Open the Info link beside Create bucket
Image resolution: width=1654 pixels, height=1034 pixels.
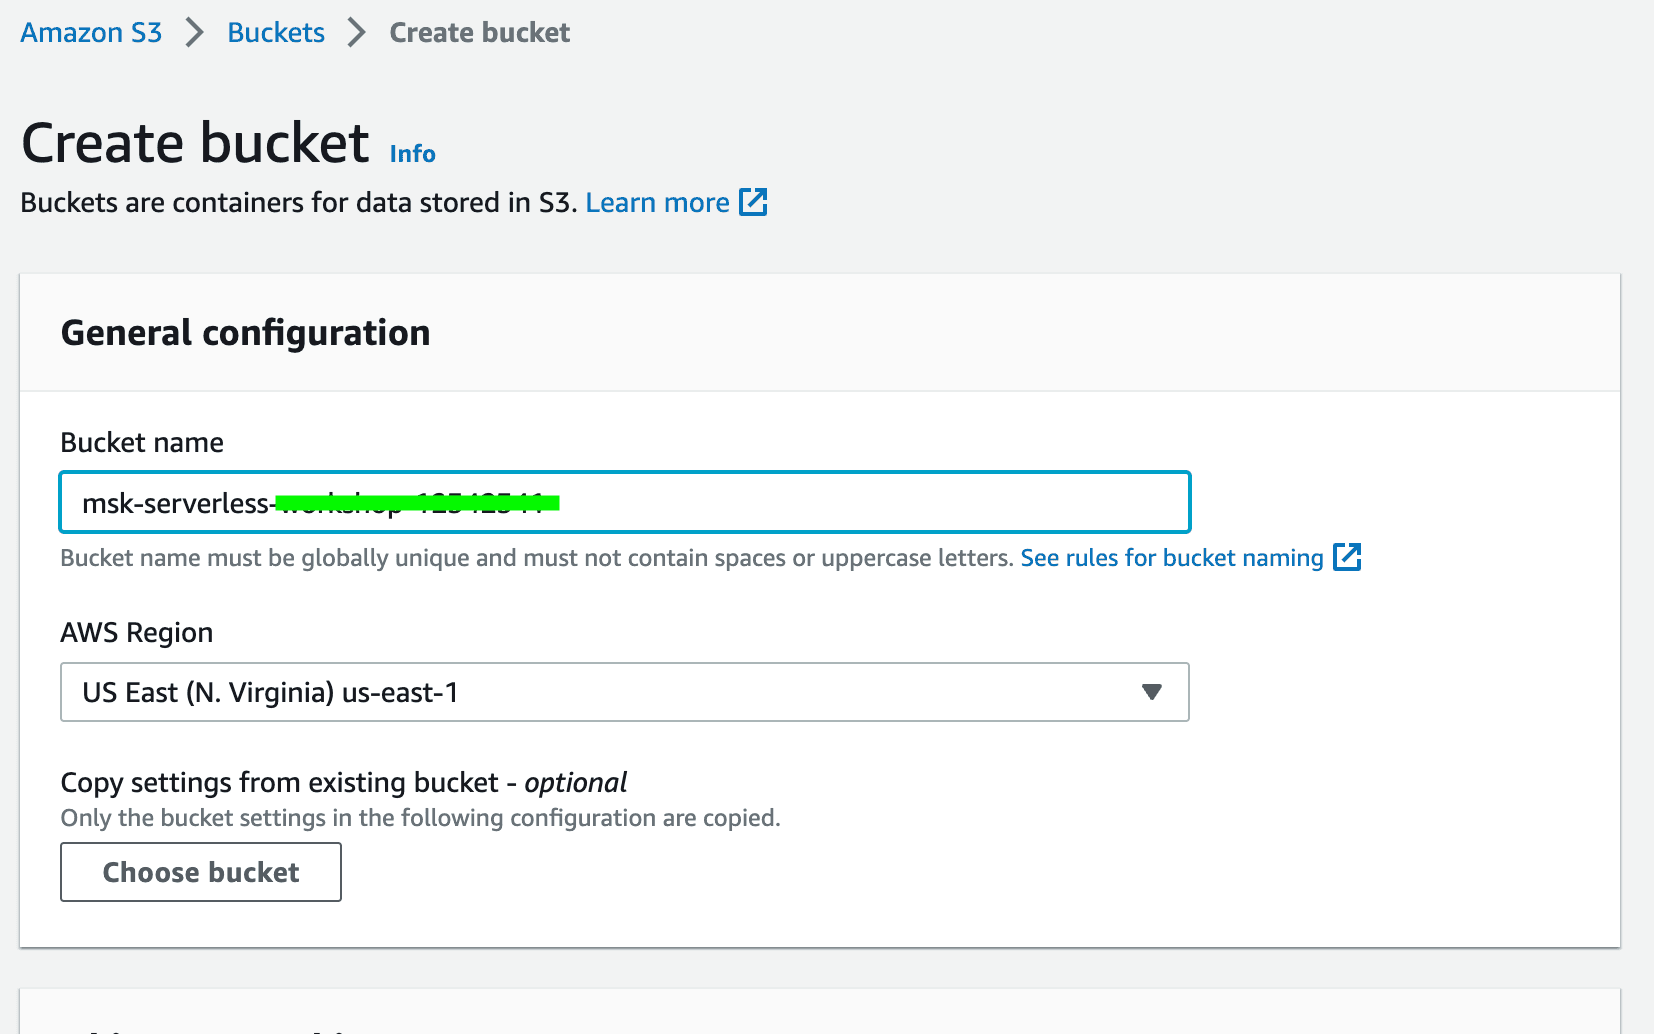412,154
